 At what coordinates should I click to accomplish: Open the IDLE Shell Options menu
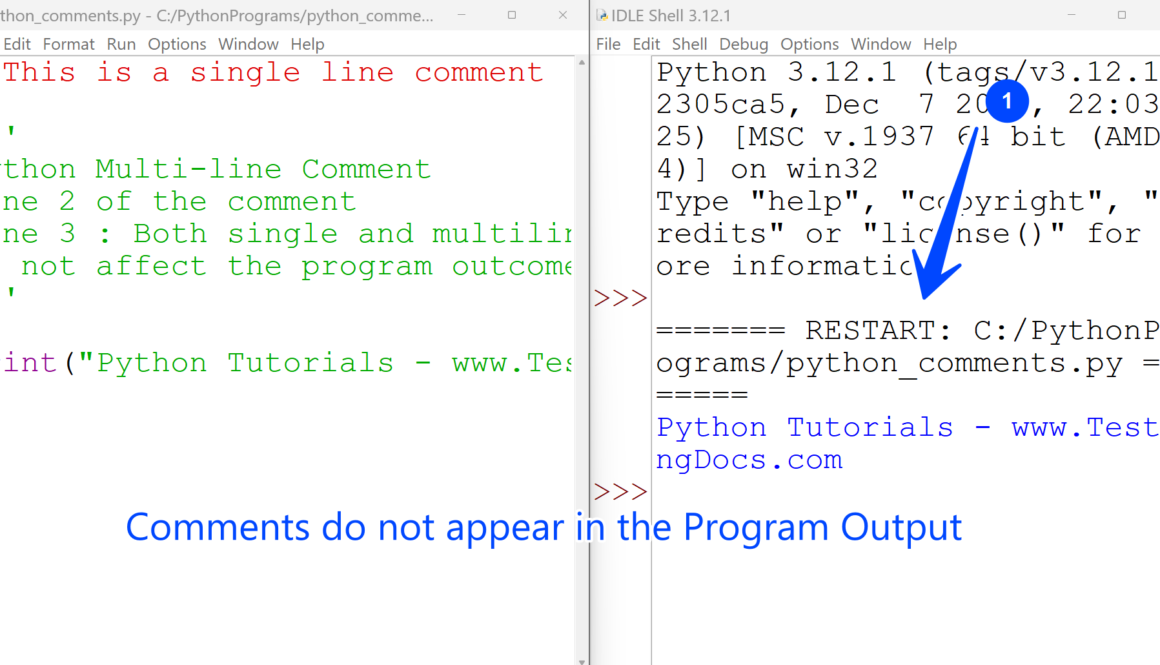coord(809,44)
